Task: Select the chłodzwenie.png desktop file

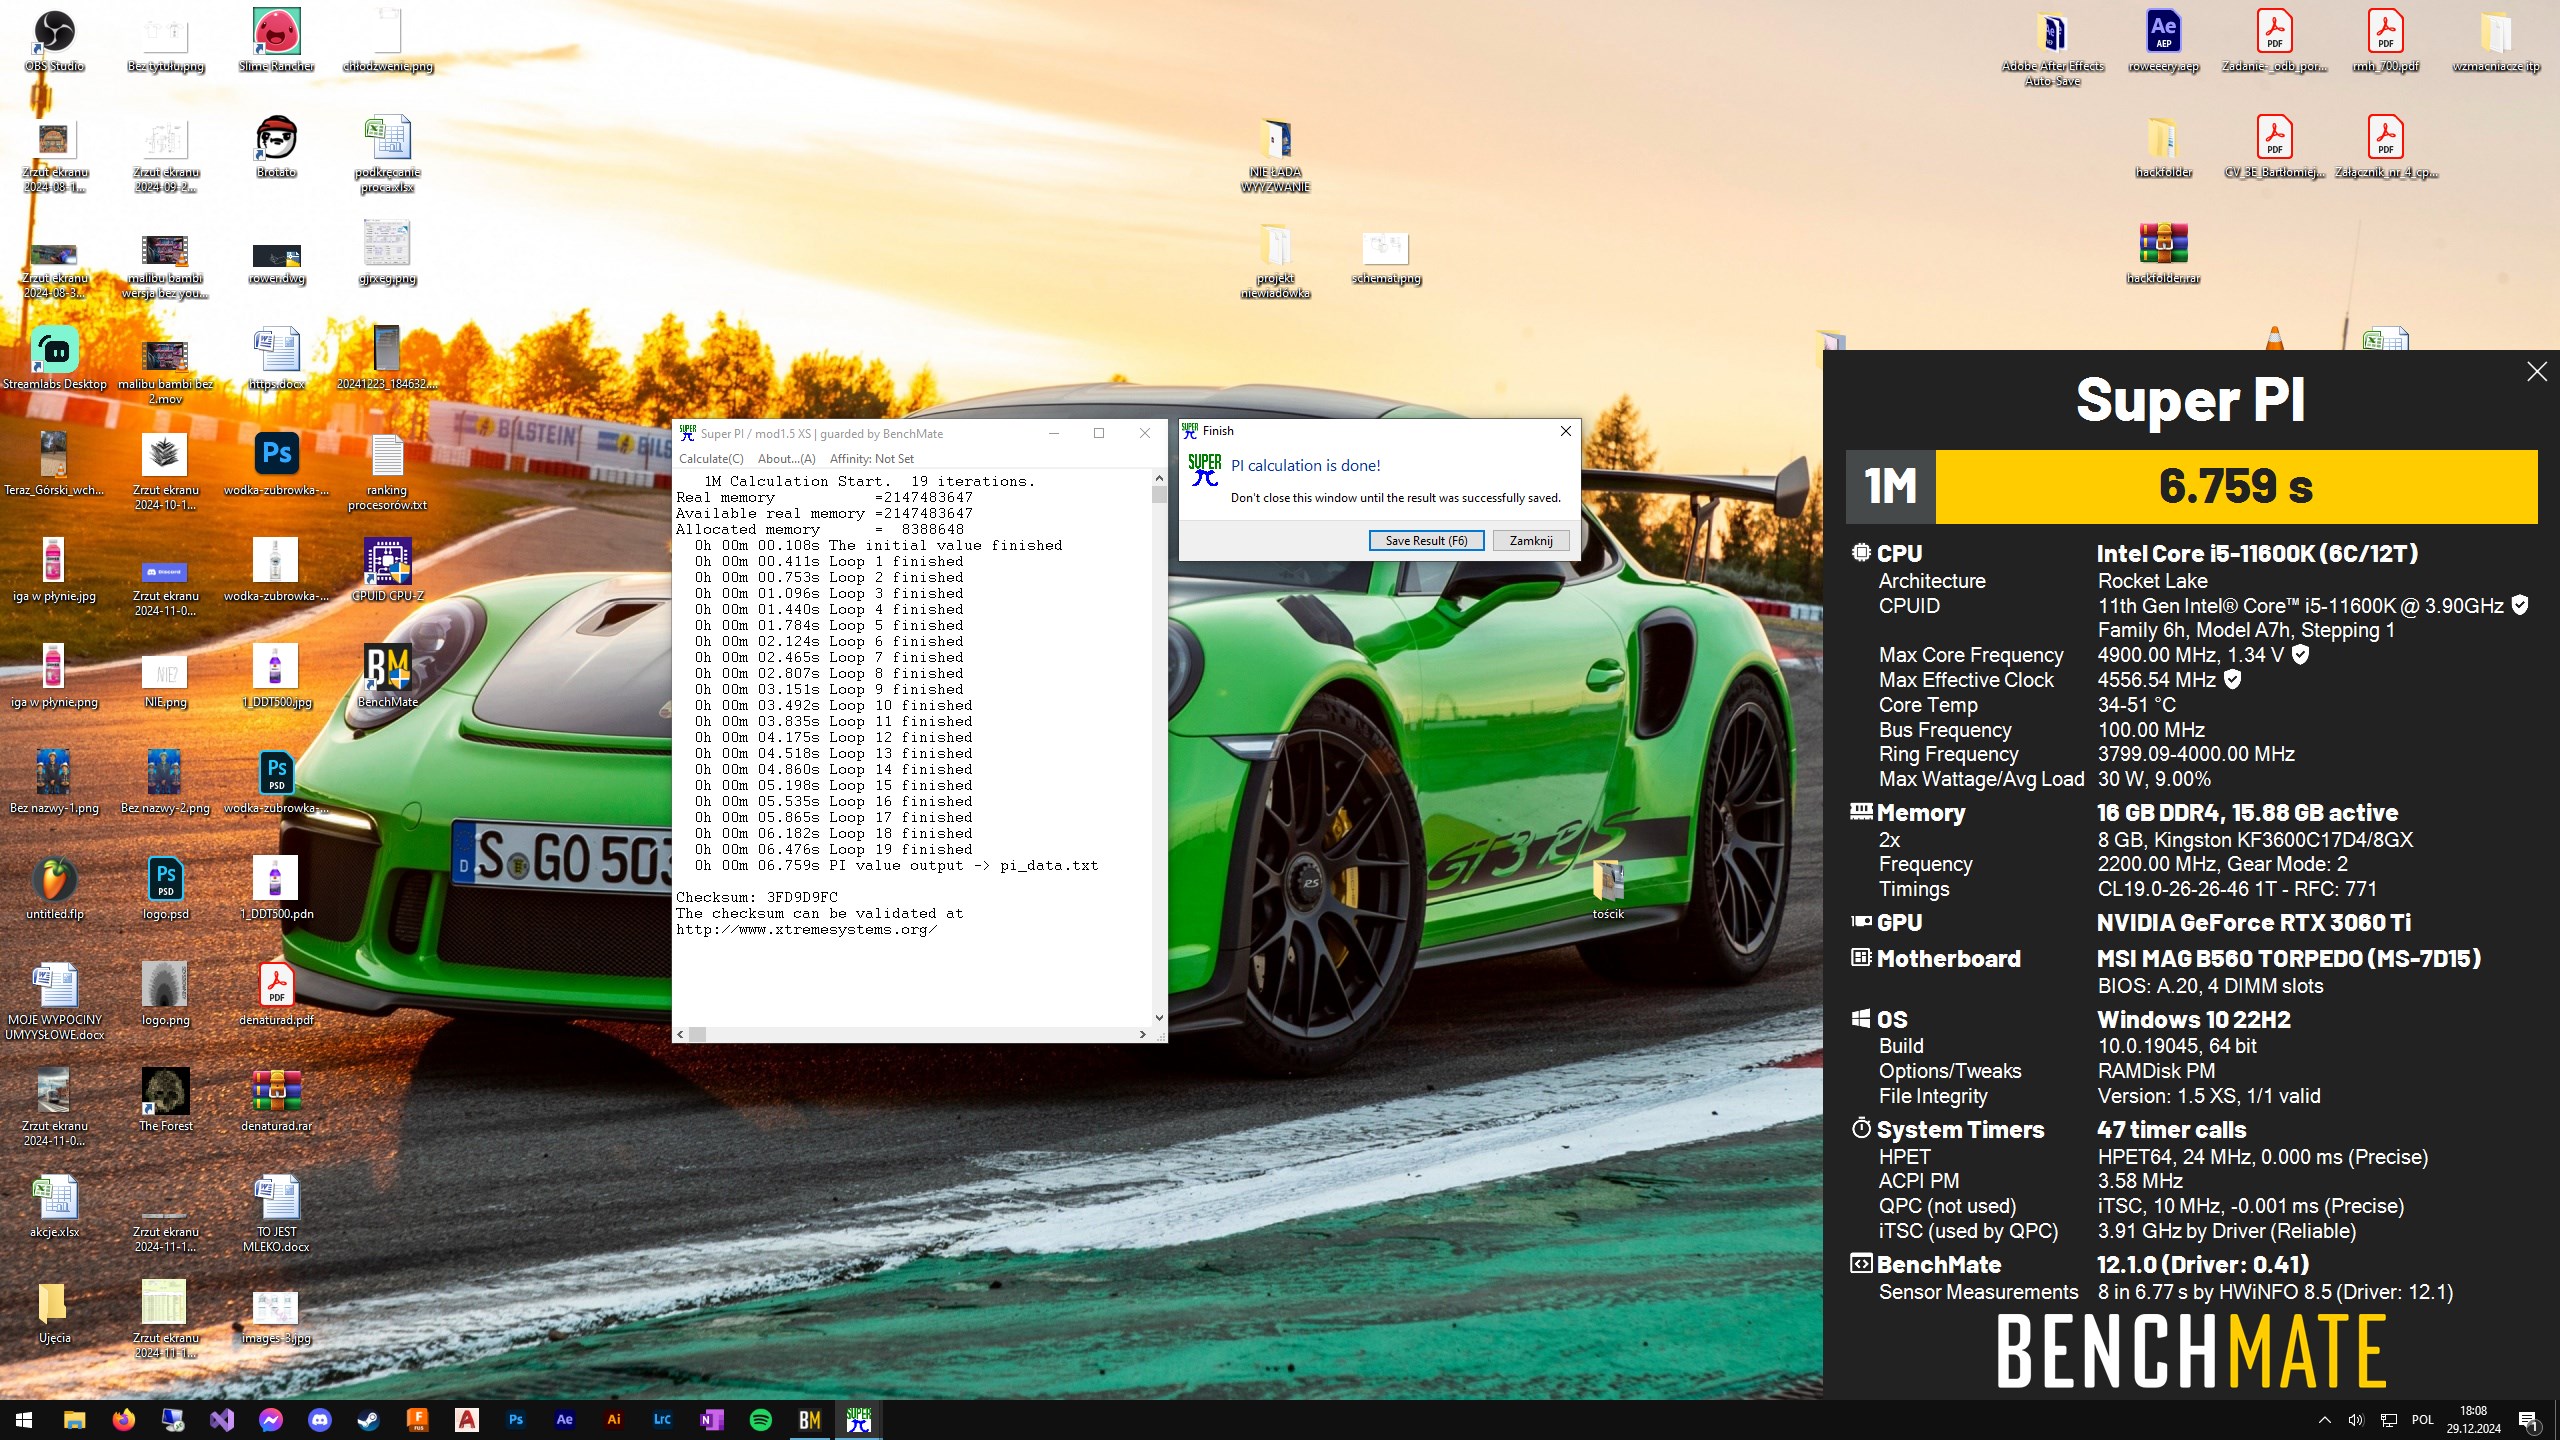Action: point(388,40)
